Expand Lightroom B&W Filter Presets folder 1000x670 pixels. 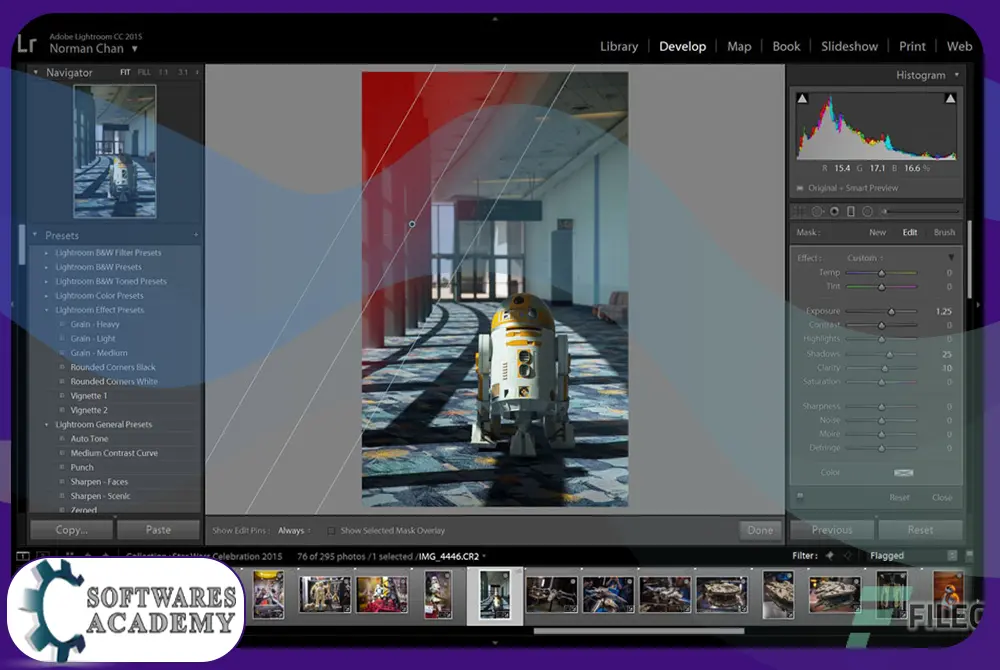pyautogui.click(x=46, y=253)
